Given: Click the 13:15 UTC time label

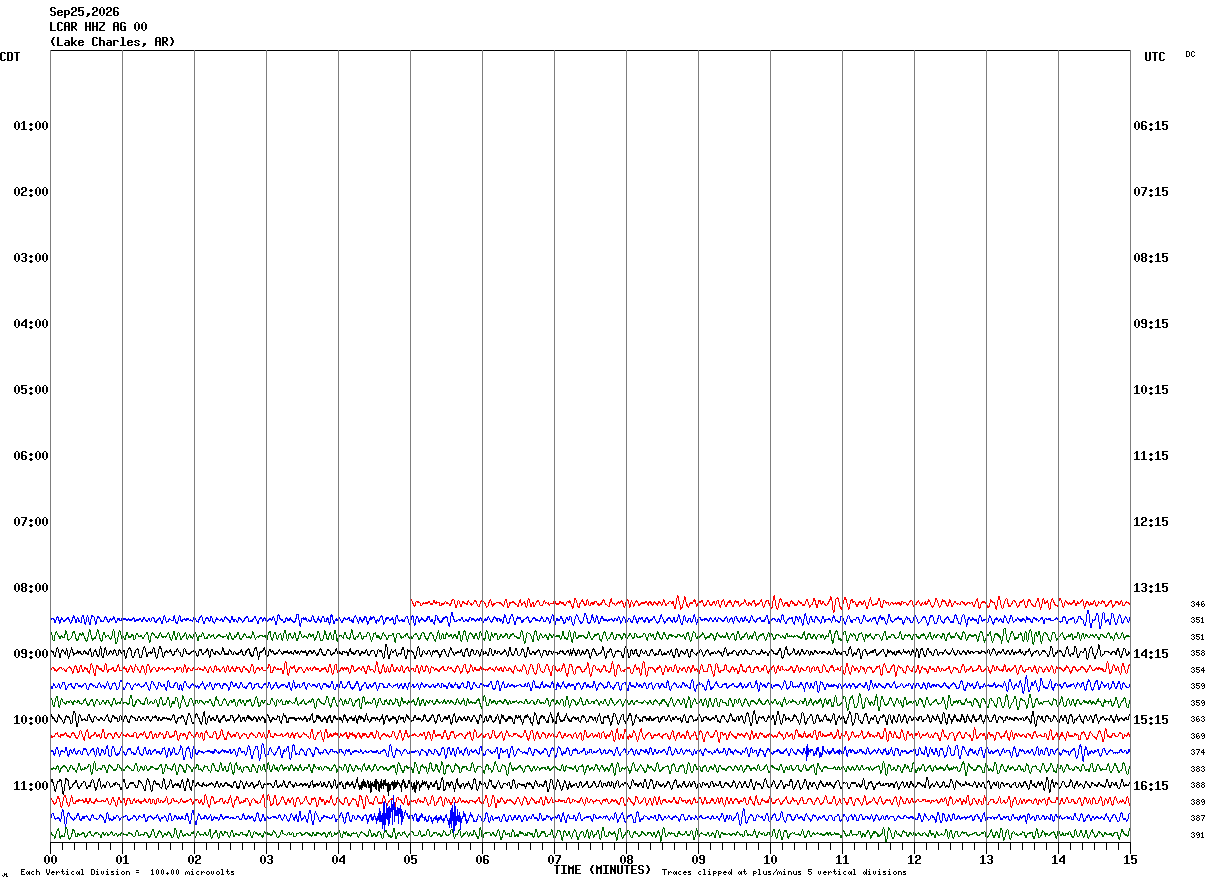Looking at the screenshot, I should [x=1150, y=588].
